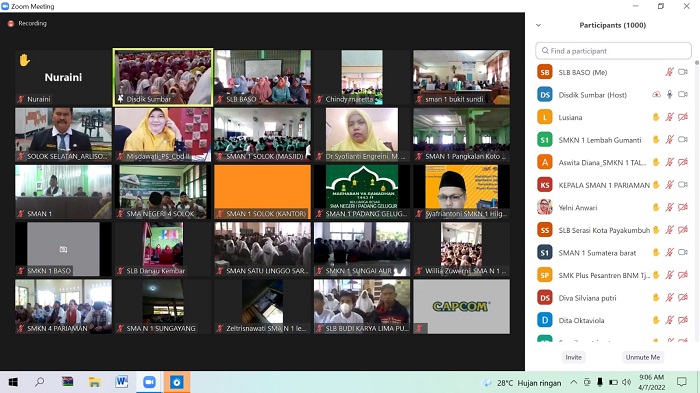Open File Explorer from the taskbar

point(94,382)
